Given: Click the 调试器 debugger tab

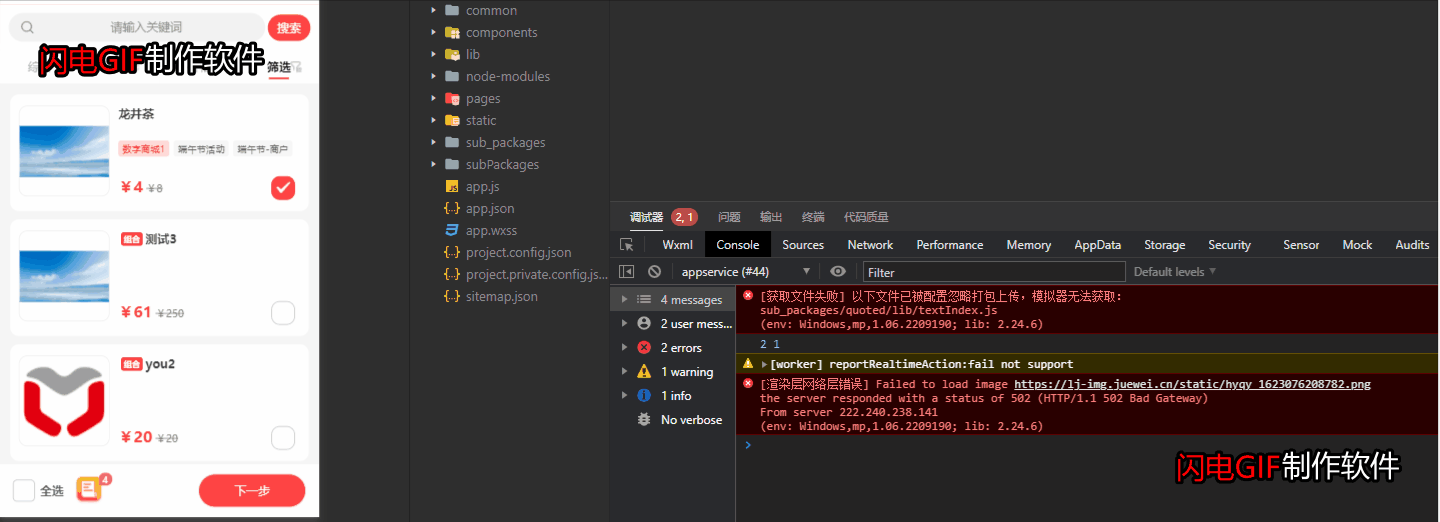Looking at the screenshot, I should click(x=646, y=217).
